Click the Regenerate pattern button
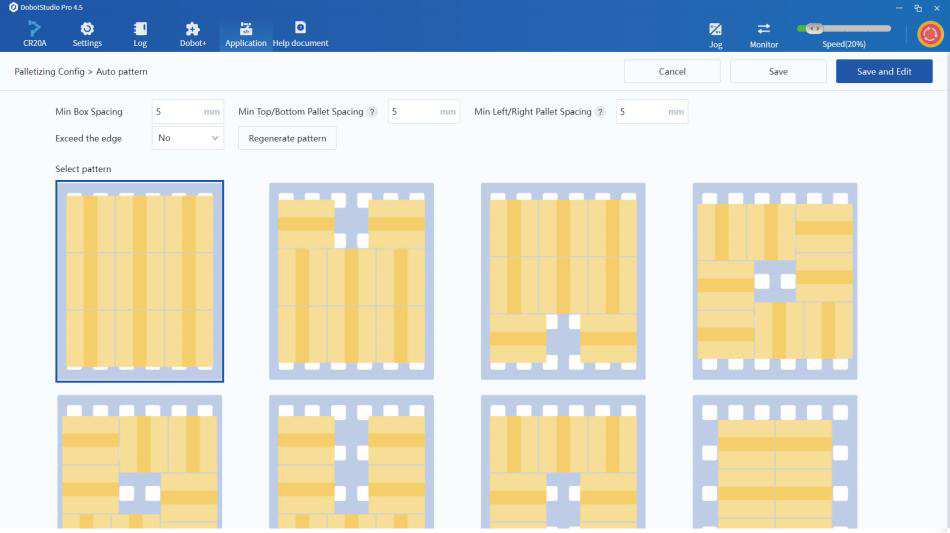The width and height of the screenshot is (950, 533). tap(287, 138)
